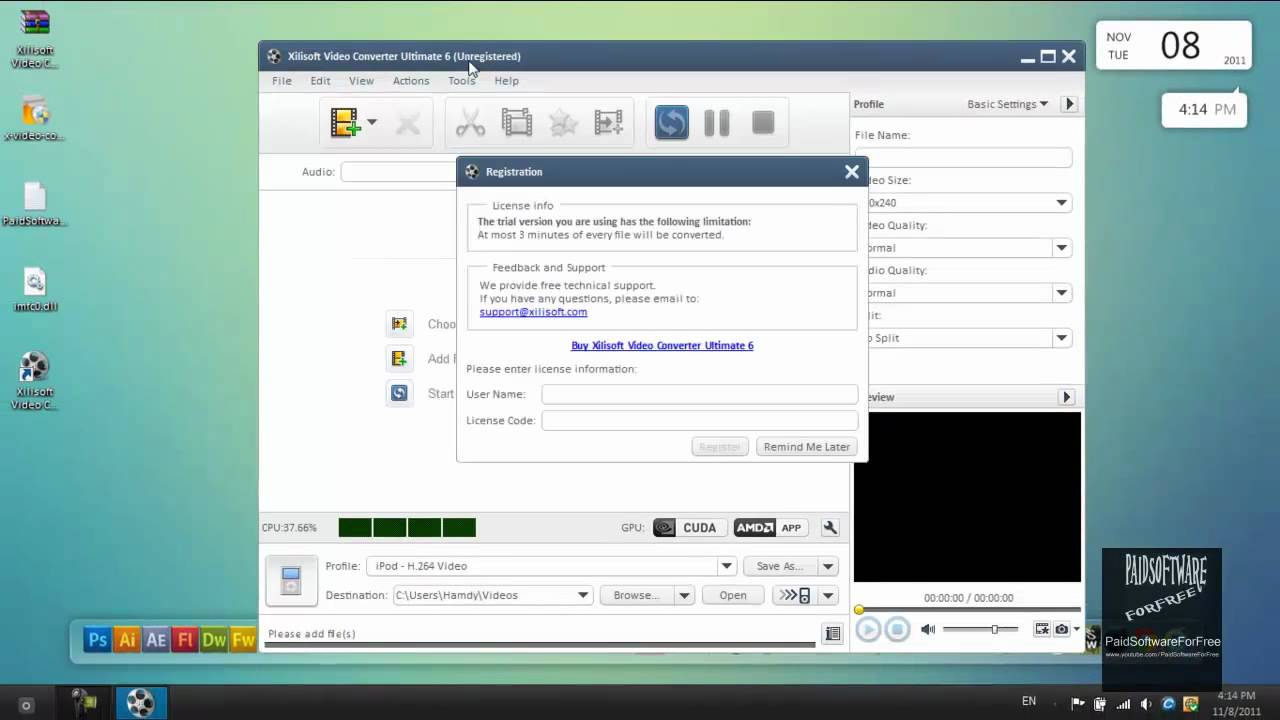Open After Effects from the dock
The height and width of the screenshot is (720, 1280).
(155, 640)
